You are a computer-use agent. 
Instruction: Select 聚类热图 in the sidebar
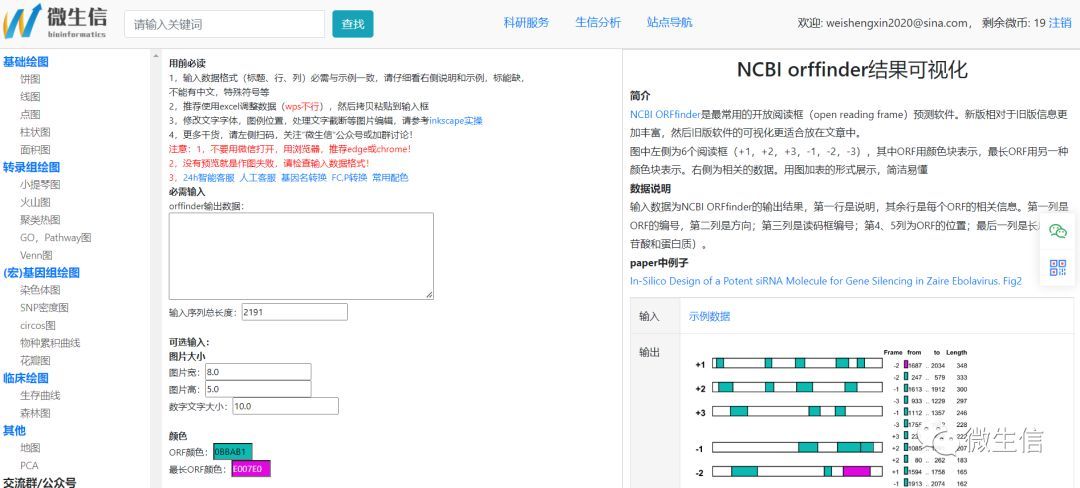pos(40,220)
